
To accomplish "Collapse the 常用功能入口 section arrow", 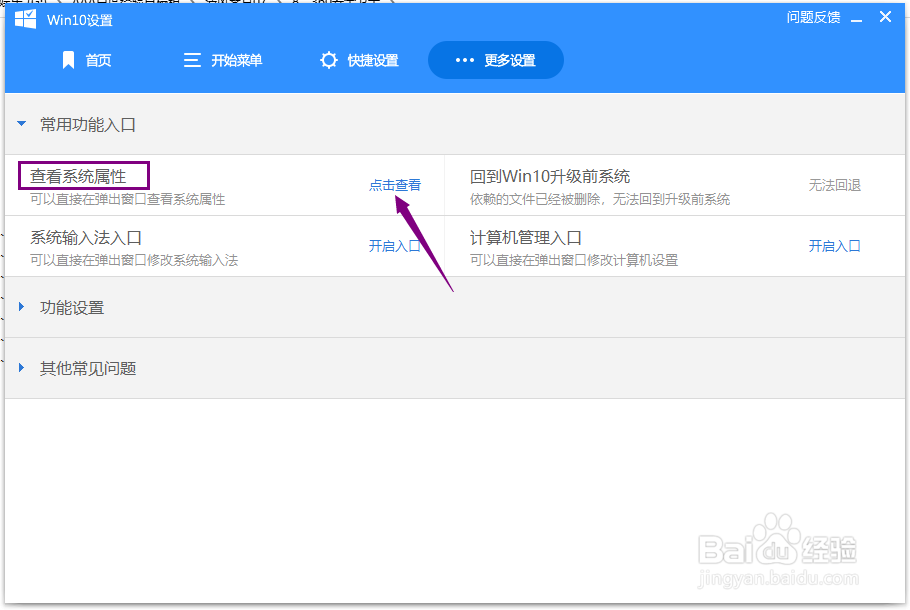I will pyautogui.click(x=21, y=124).
